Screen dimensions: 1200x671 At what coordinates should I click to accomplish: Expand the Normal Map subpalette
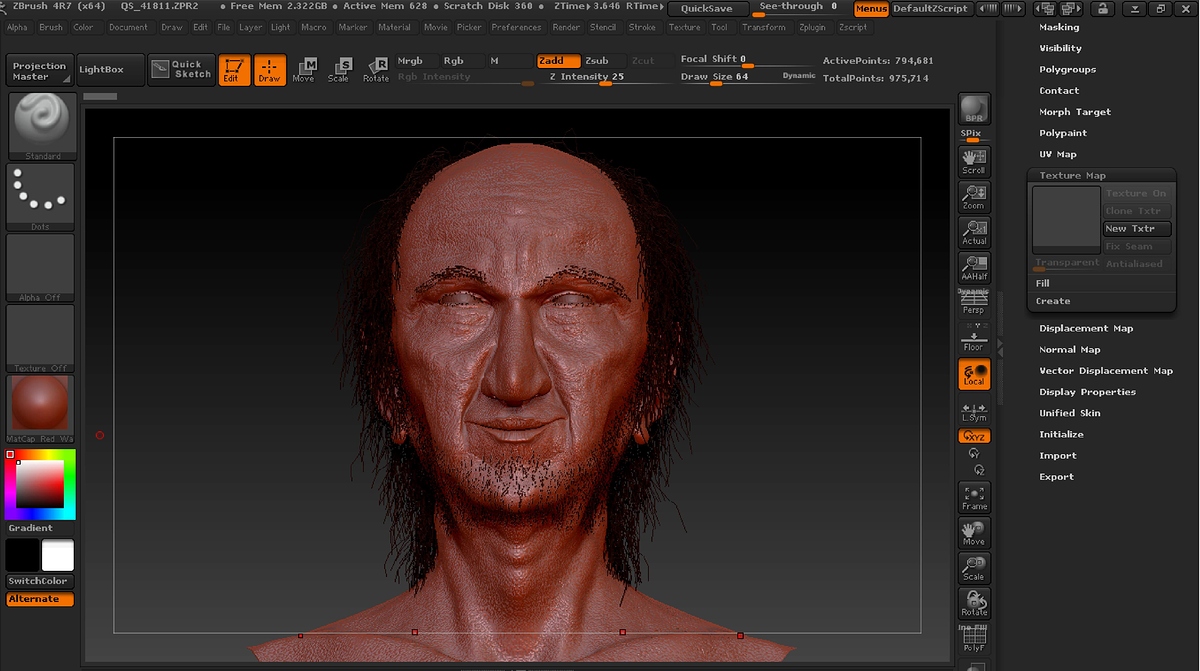1069,349
